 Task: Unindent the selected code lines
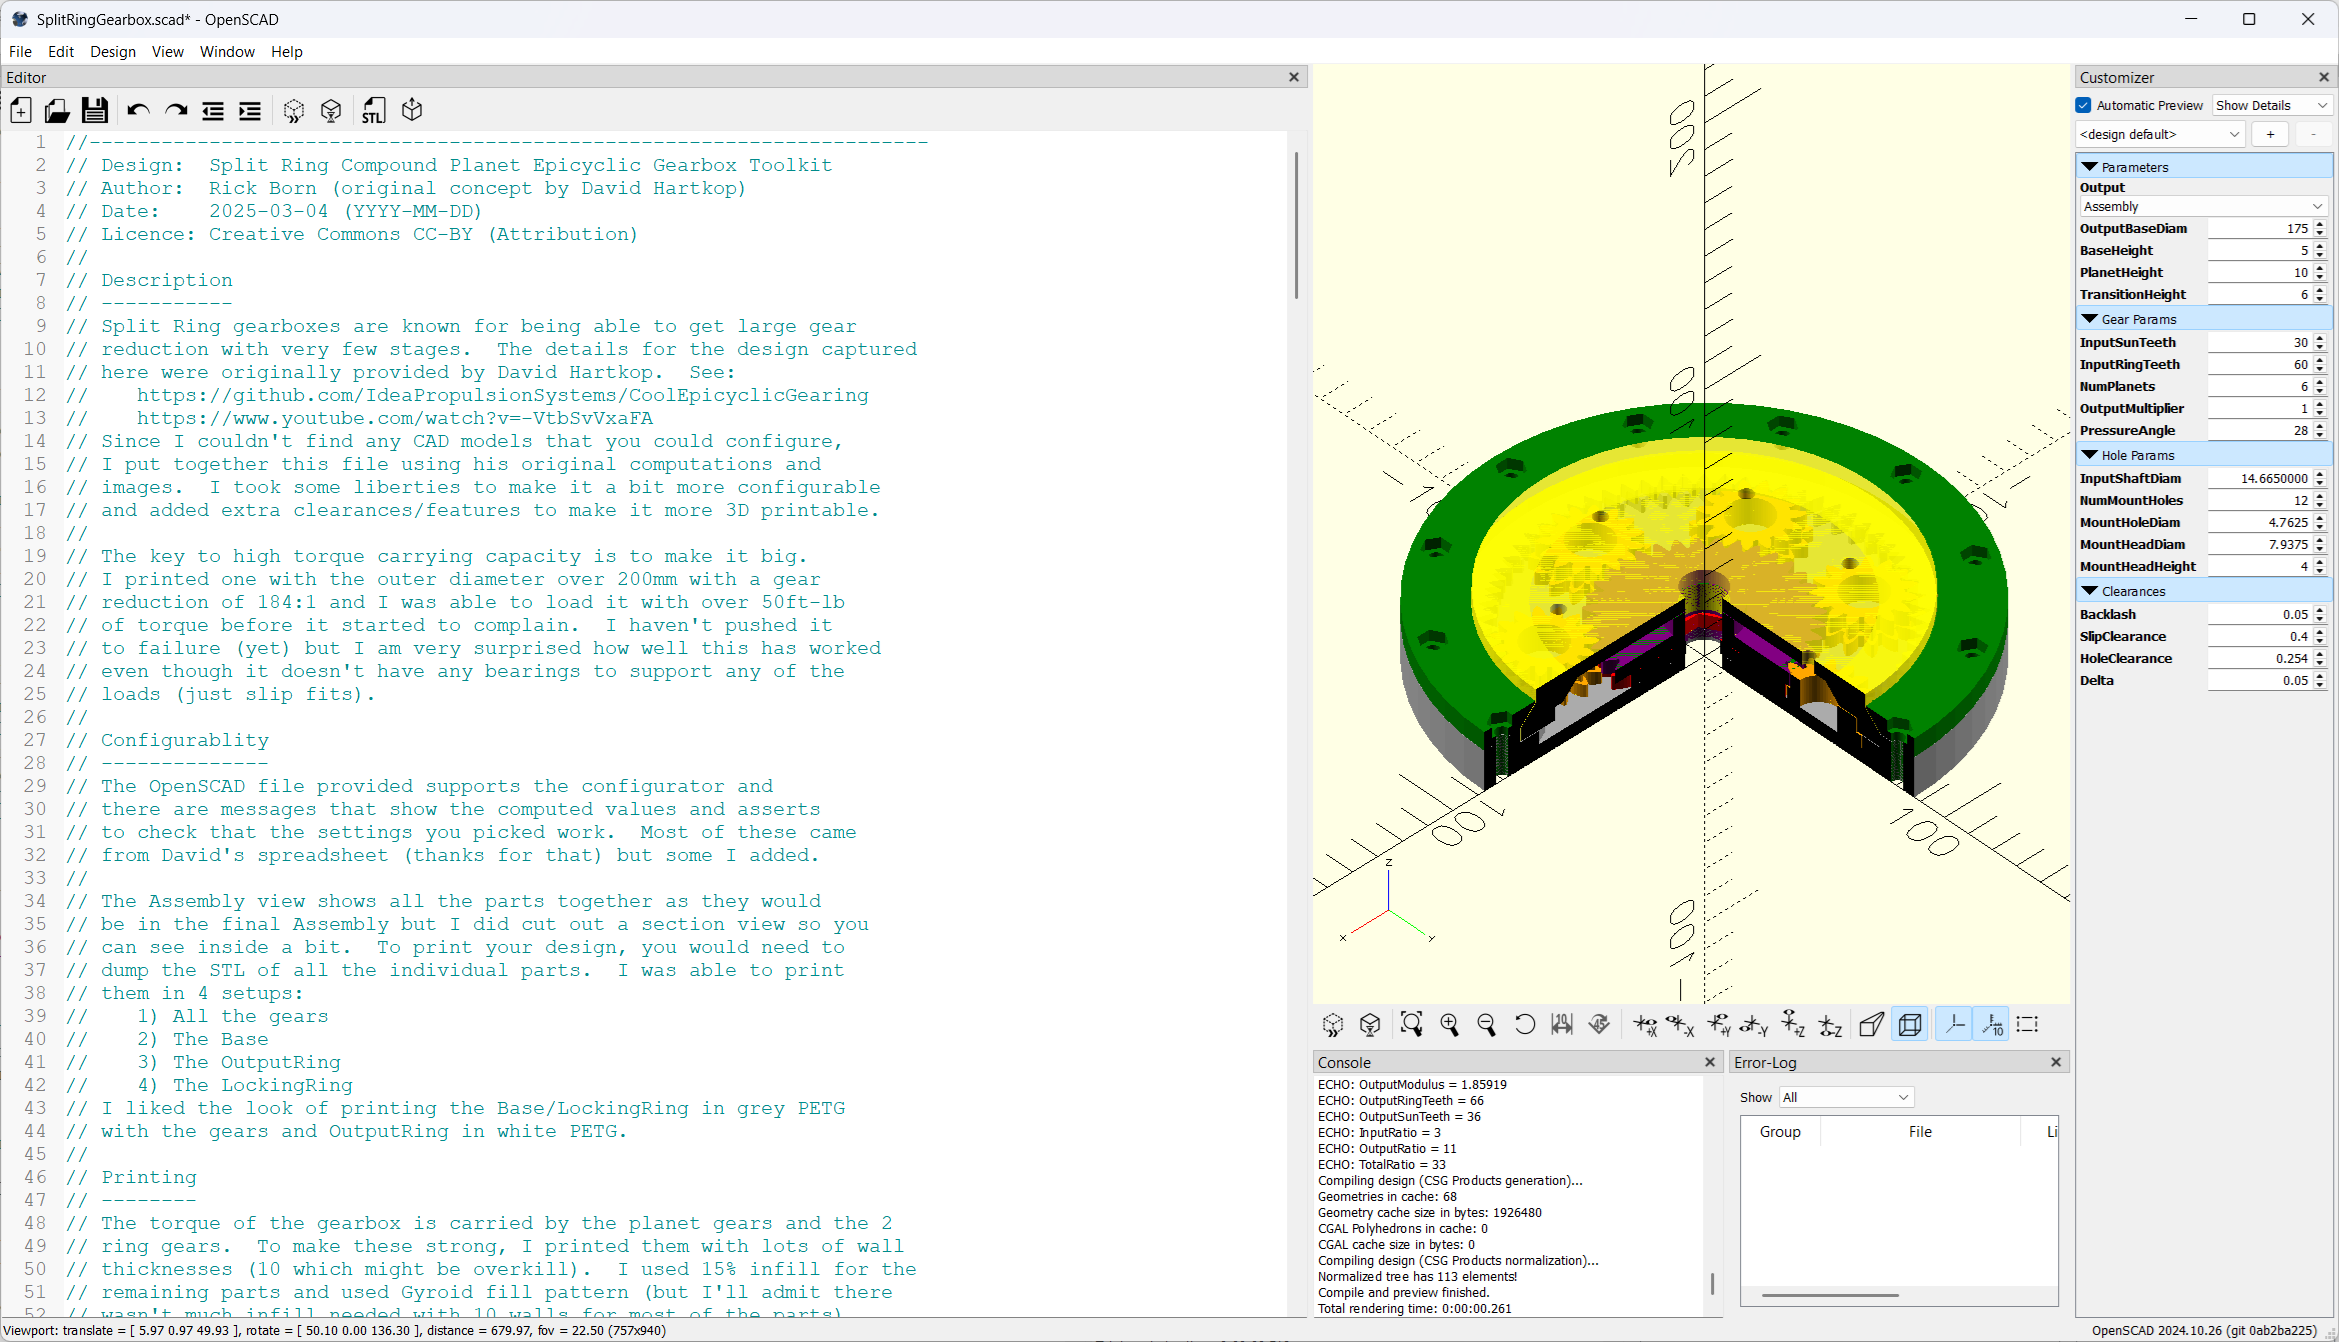point(213,111)
